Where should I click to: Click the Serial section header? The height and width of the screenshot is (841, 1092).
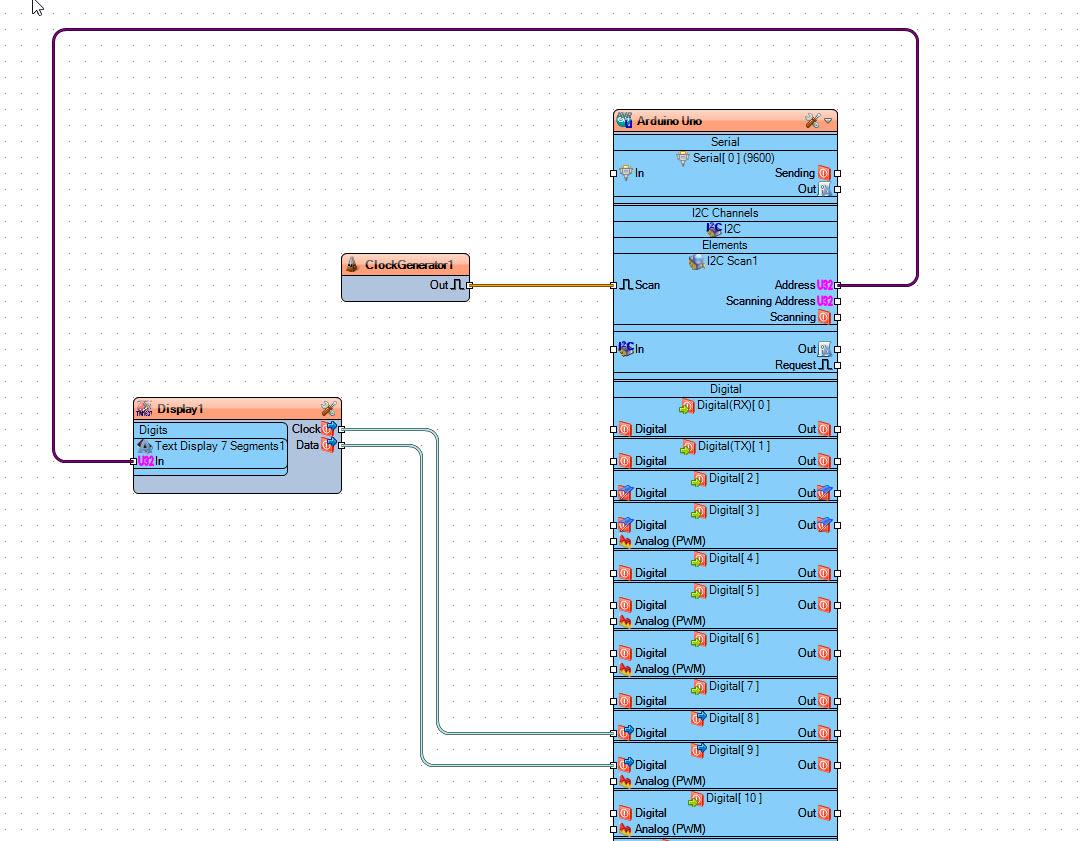point(725,141)
